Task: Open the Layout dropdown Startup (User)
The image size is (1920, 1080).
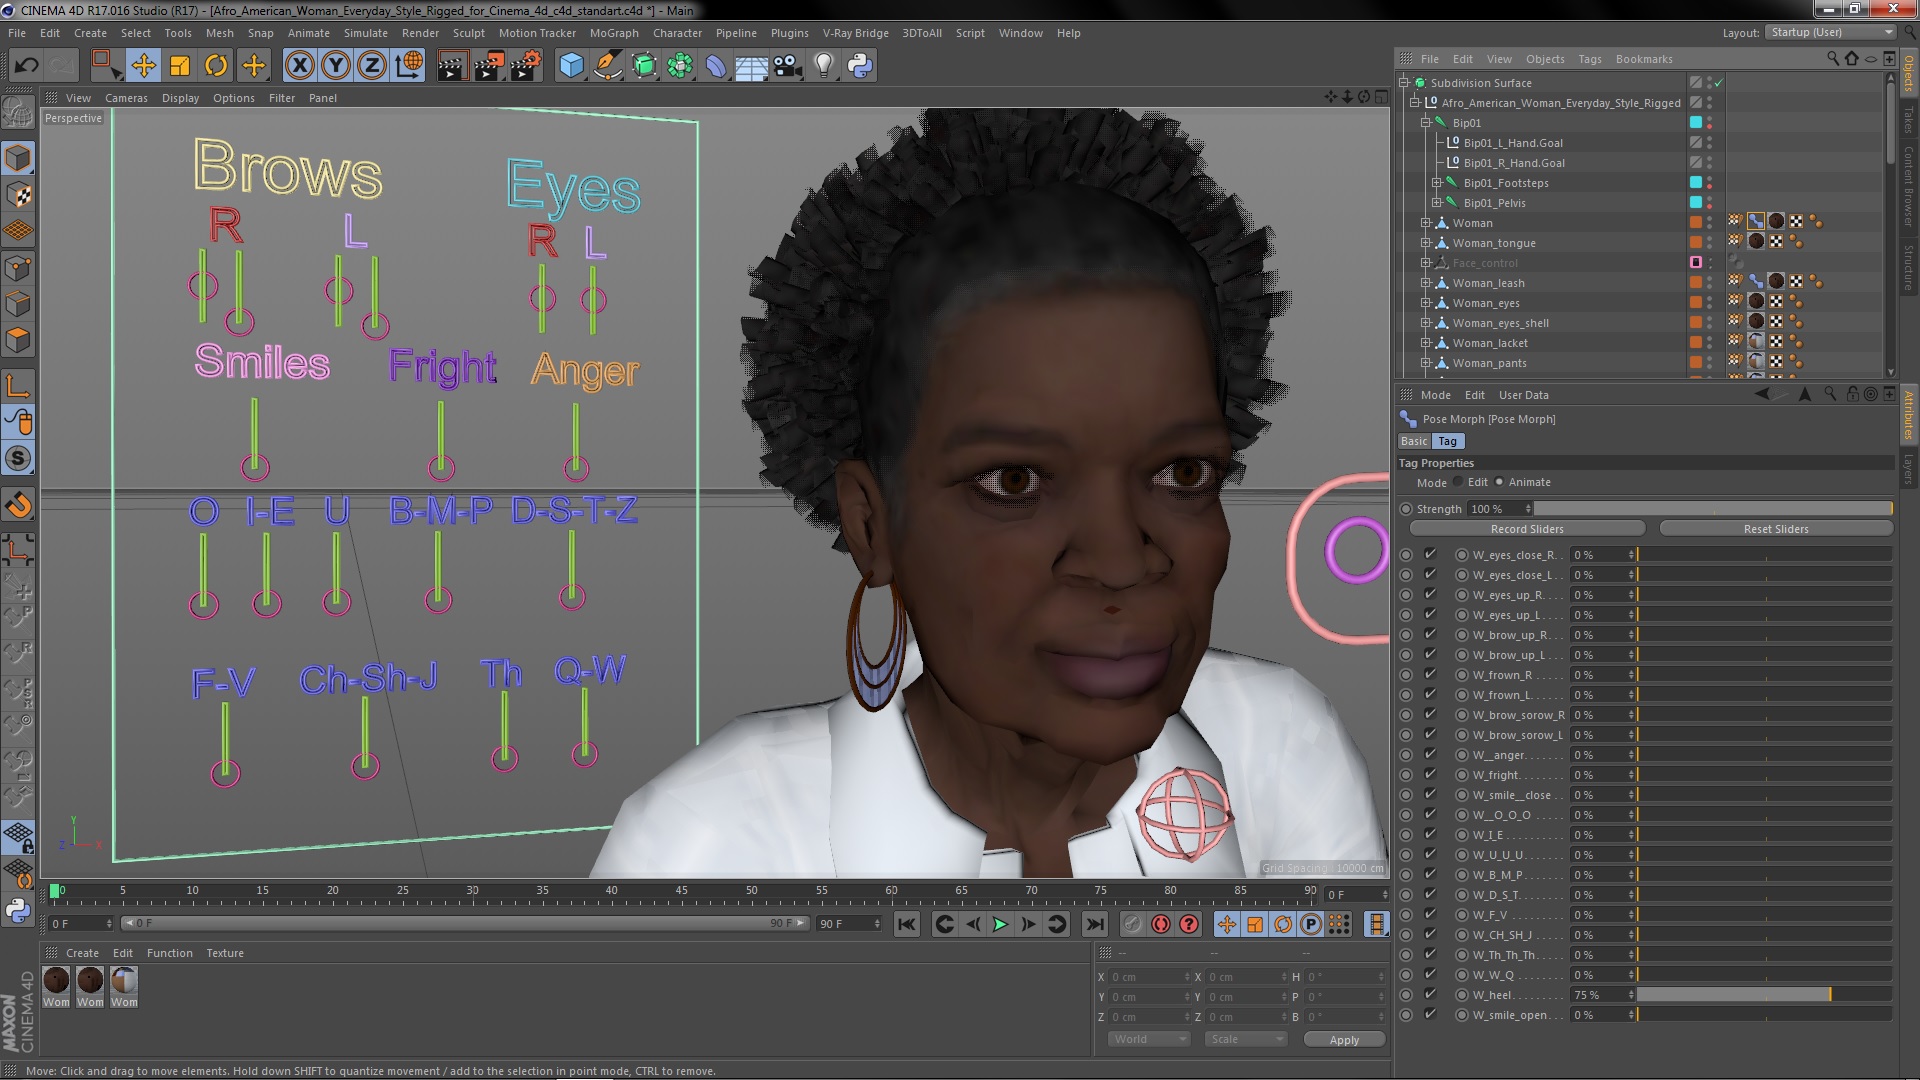Action: (1830, 32)
